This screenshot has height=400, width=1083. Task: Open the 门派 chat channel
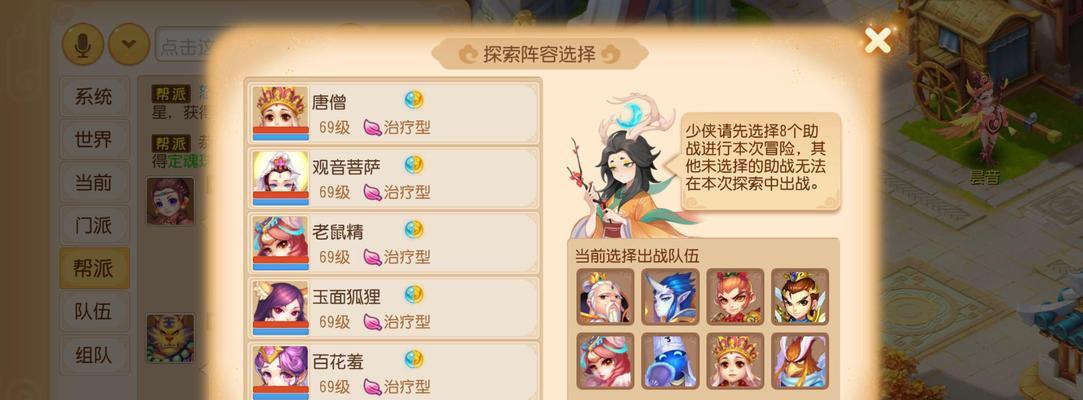pos(94,225)
